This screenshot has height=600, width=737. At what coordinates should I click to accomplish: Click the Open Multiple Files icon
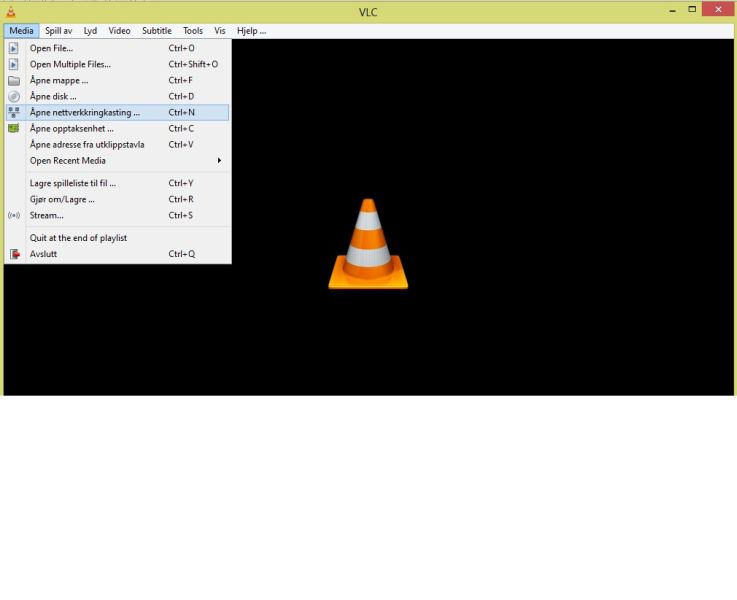(14, 64)
